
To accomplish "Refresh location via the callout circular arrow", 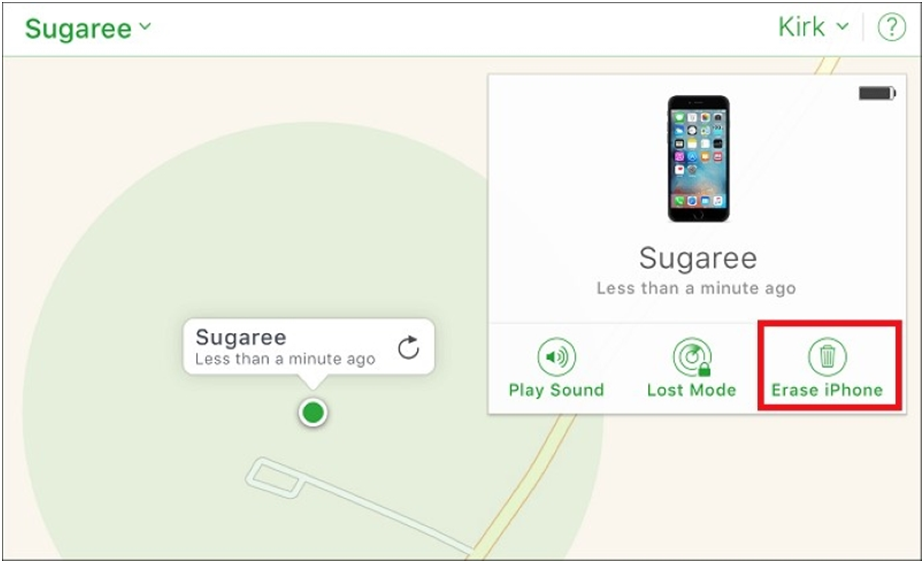I will click(408, 348).
